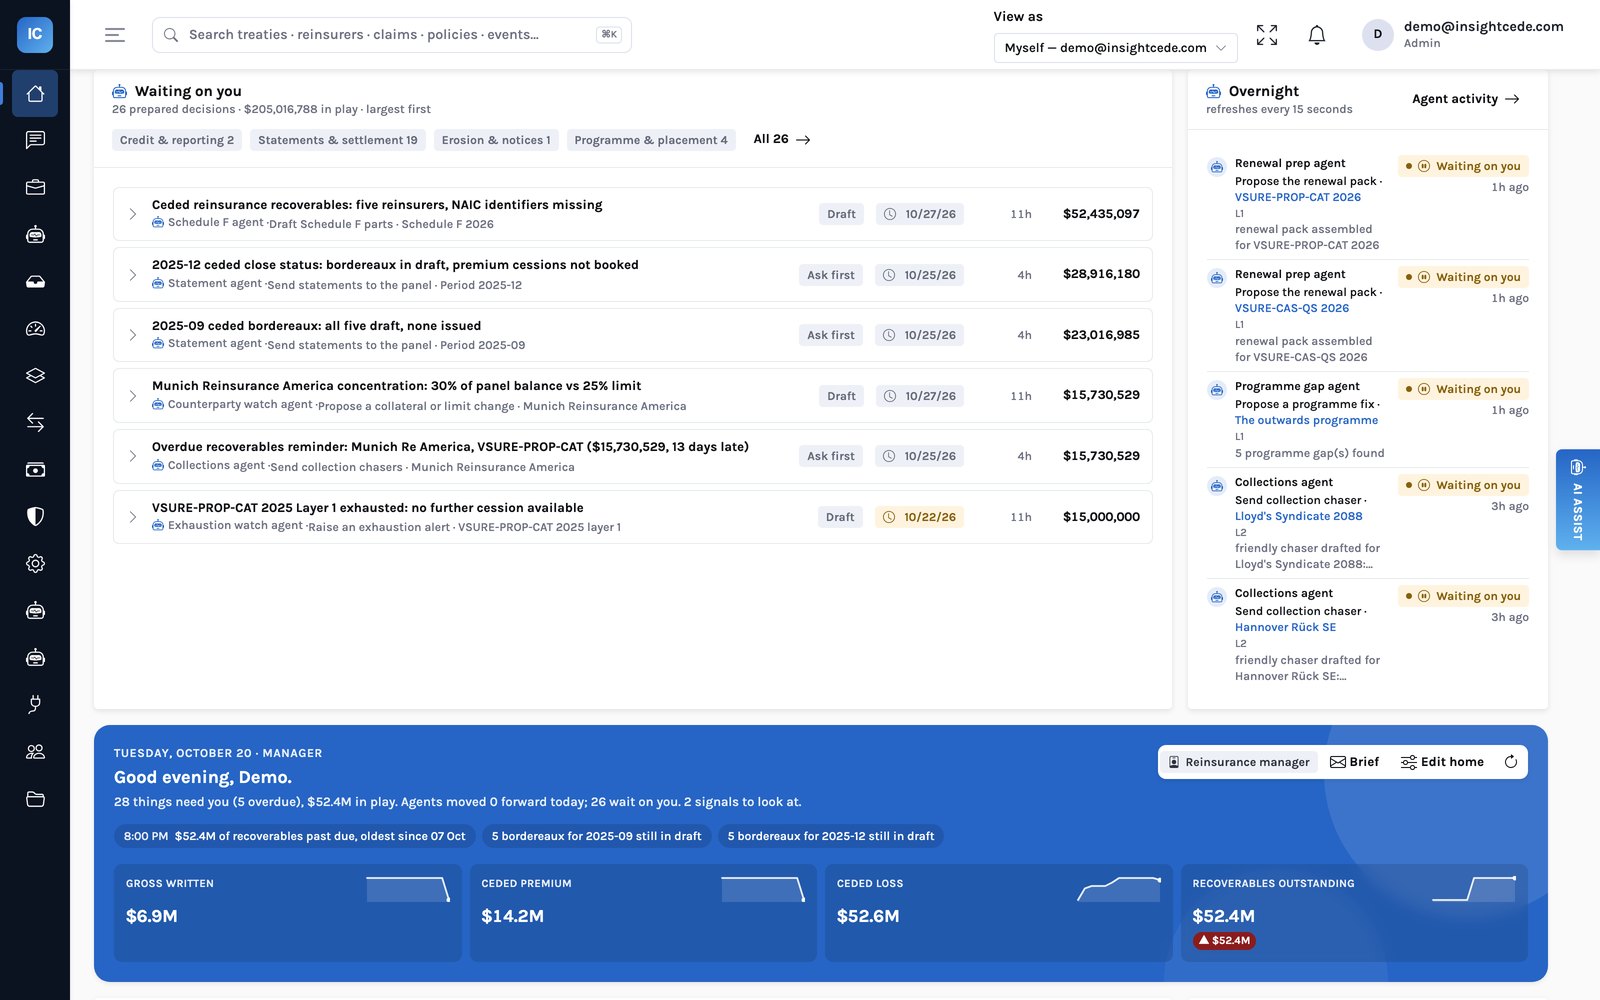Select the Erosion & notices 1 filter
Image resolution: width=1600 pixels, height=1000 pixels.
tap(496, 140)
